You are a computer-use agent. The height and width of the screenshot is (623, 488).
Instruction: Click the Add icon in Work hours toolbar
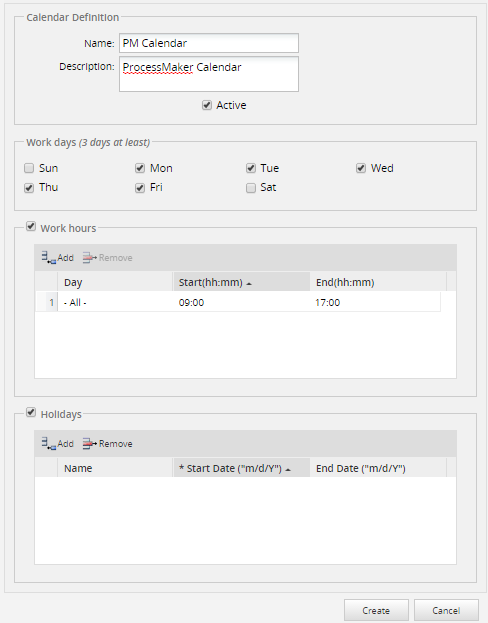click(x=48, y=257)
